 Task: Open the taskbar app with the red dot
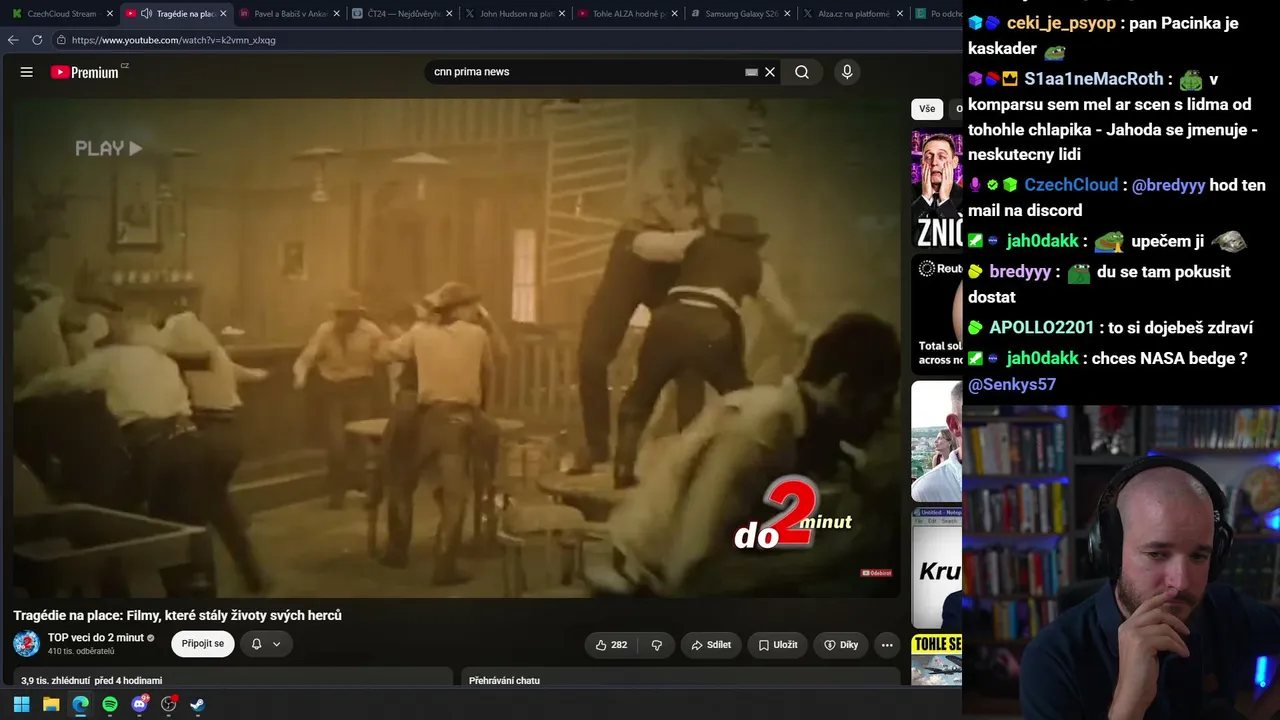point(169,704)
